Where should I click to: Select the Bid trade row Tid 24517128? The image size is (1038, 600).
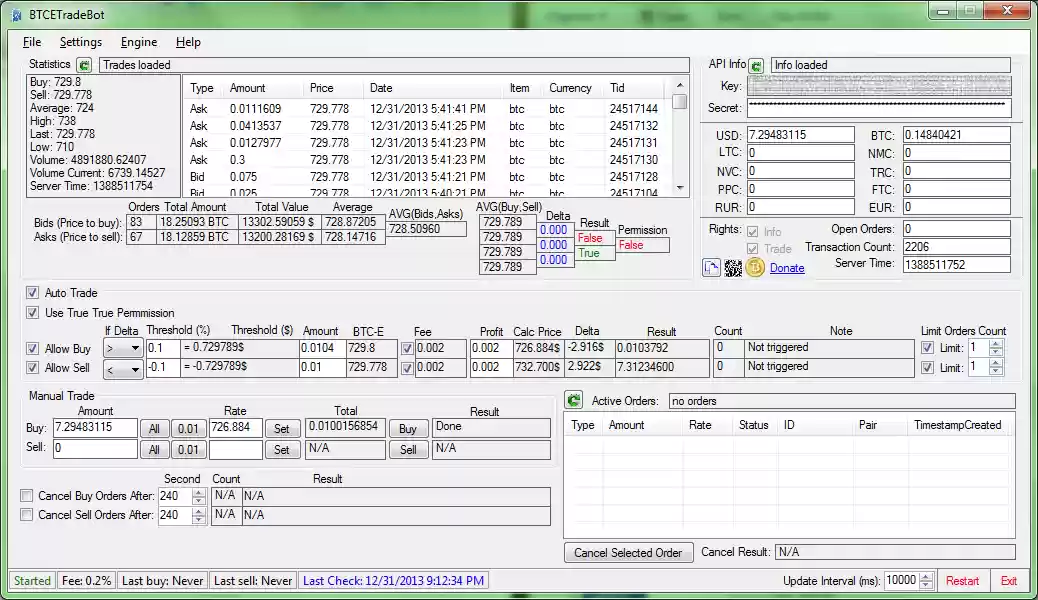[427, 177]
